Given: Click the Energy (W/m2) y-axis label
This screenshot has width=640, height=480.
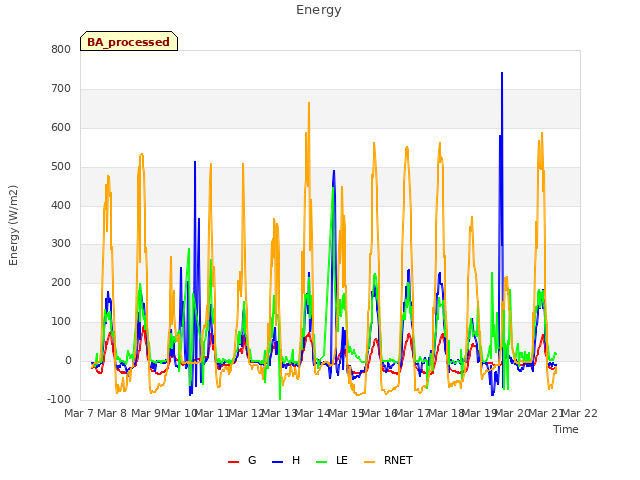Looking at the screenshot, I should [x=13, y=225].
